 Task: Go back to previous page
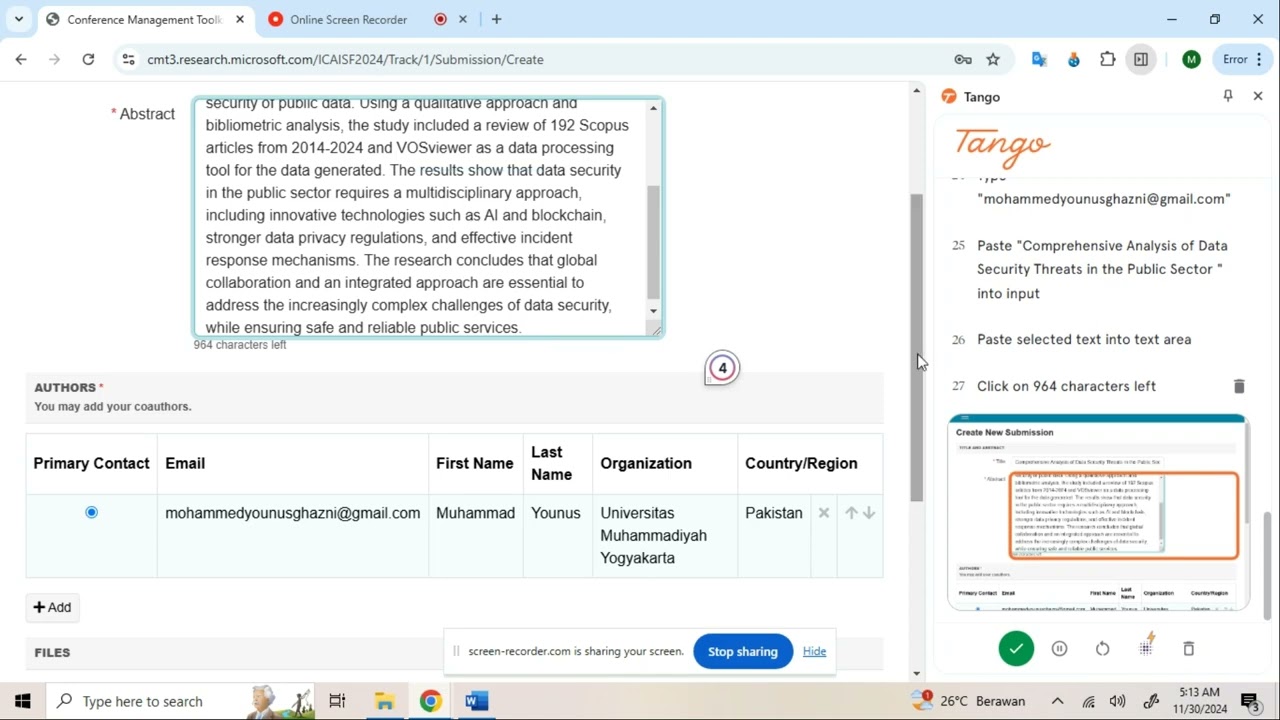pos(21,59)
